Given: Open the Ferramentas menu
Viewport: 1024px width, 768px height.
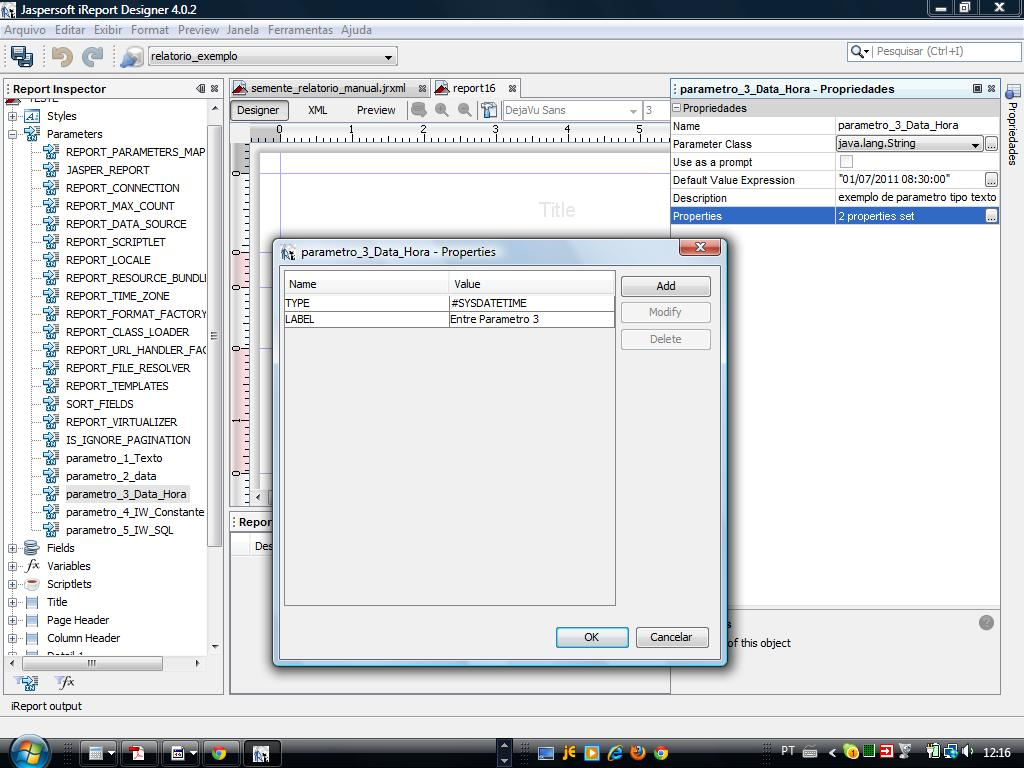Looking at the screenshot, I should pyautogui.click(x=300, y=30).
